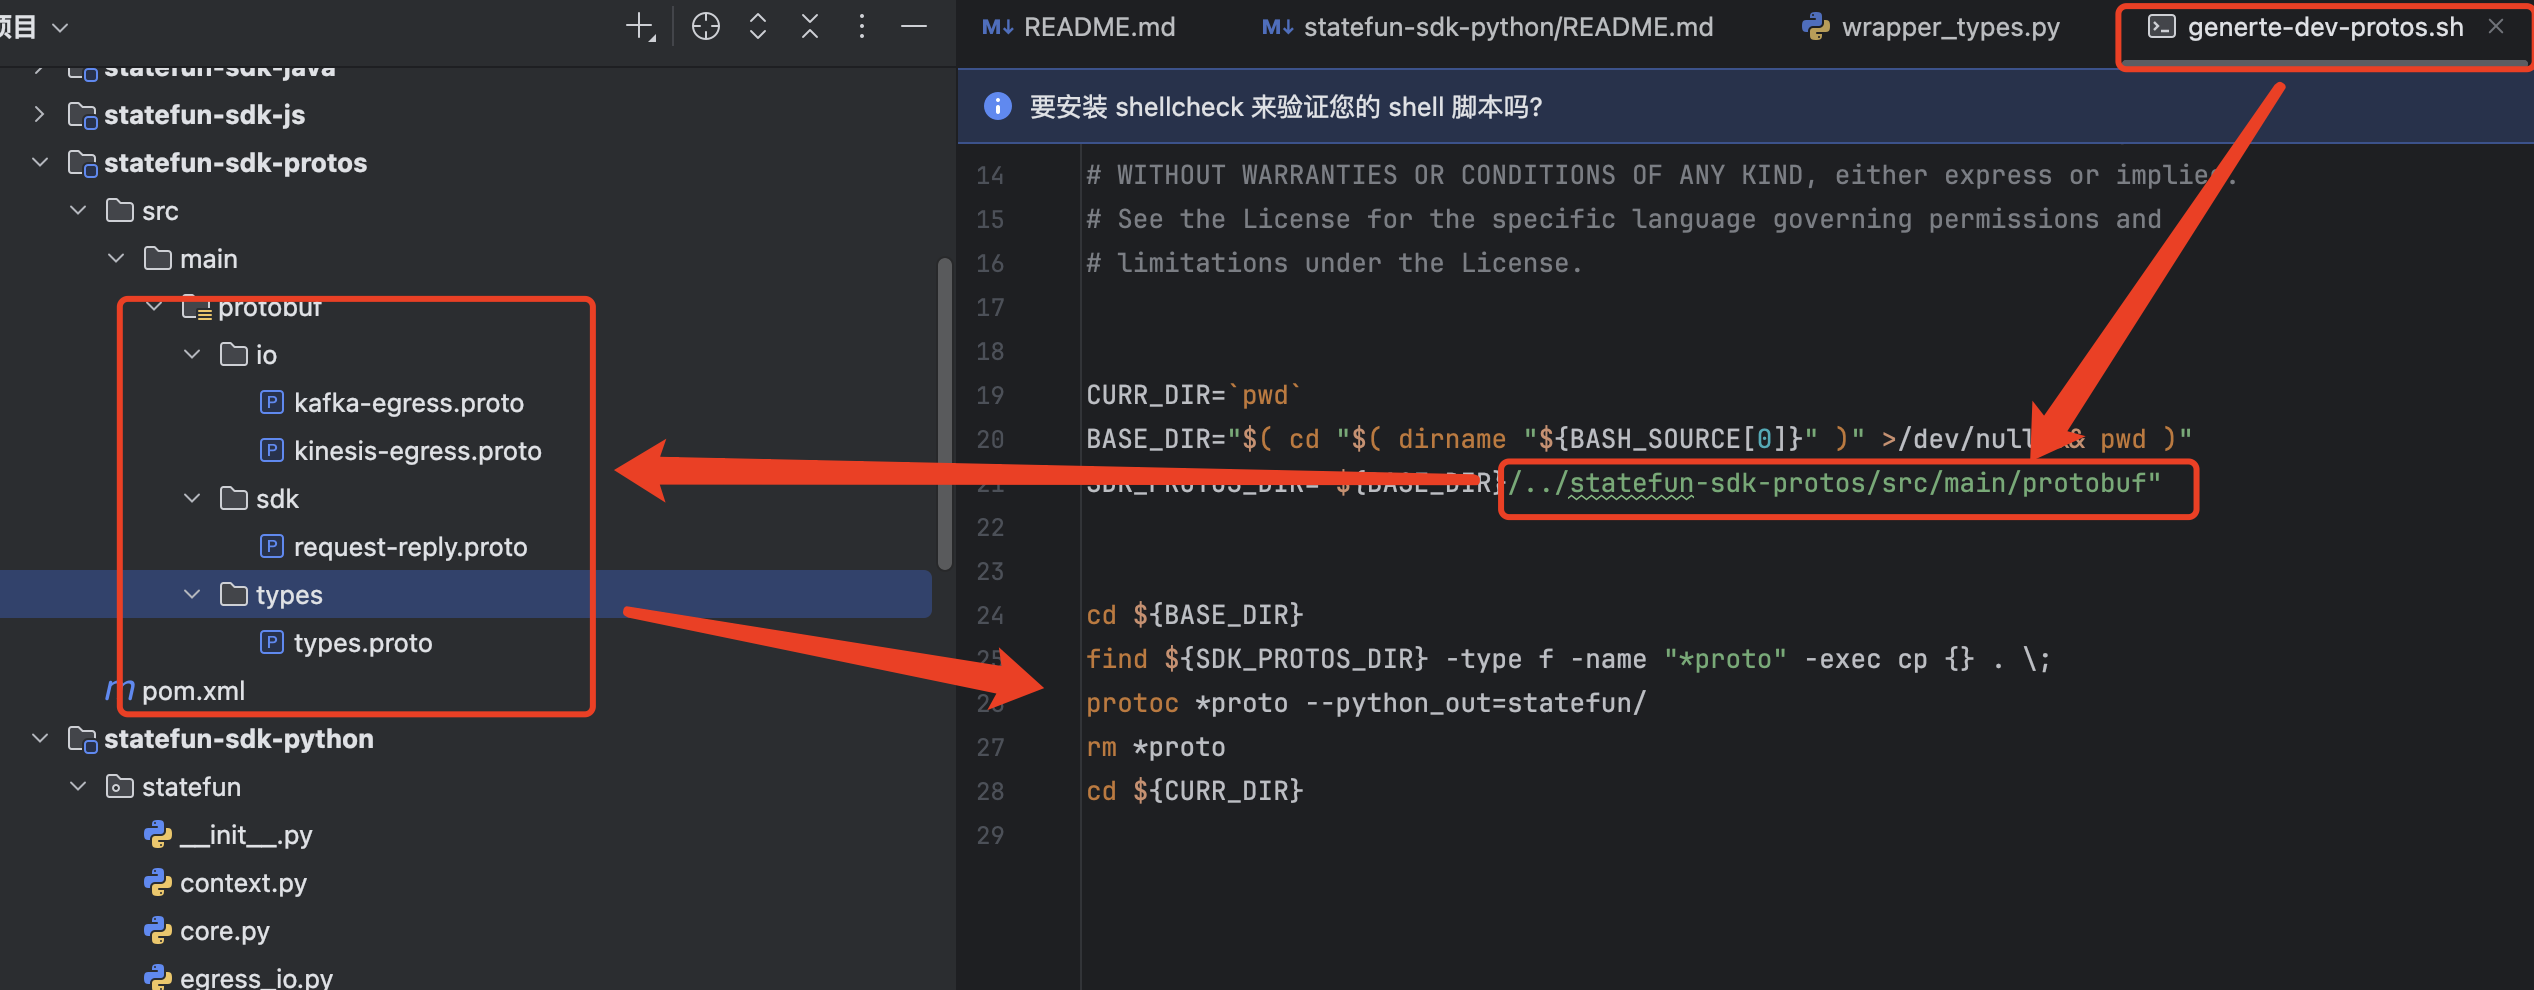
Task: Click the project tree vertical scrollbar
Action: (945, 414)
